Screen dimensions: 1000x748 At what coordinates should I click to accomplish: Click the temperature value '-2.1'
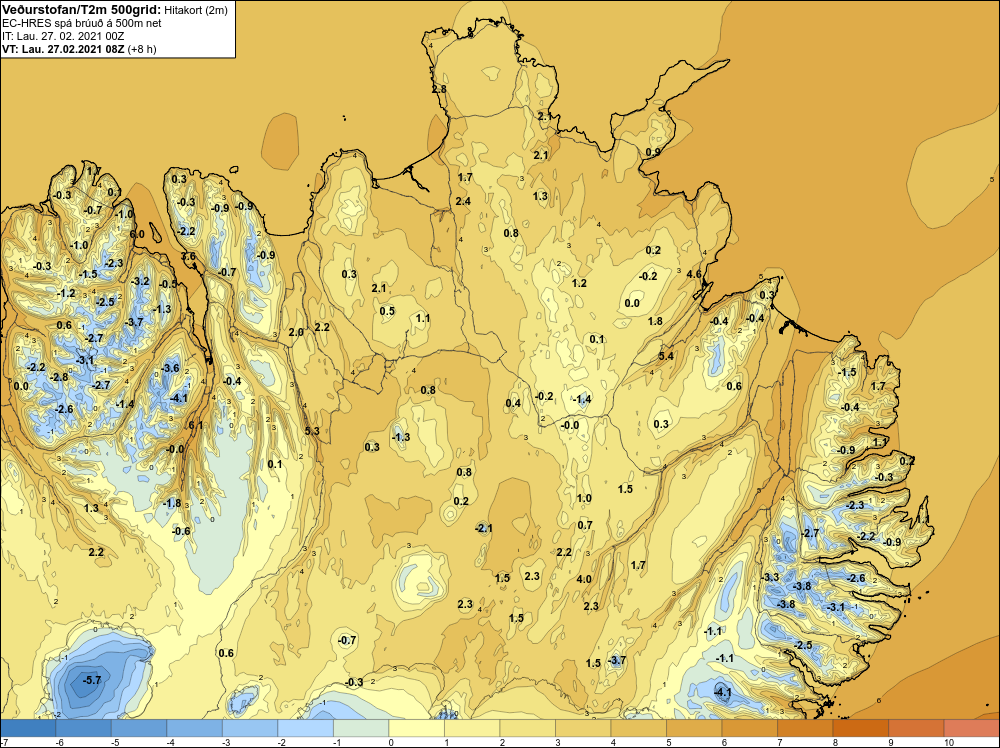(484, 528)
